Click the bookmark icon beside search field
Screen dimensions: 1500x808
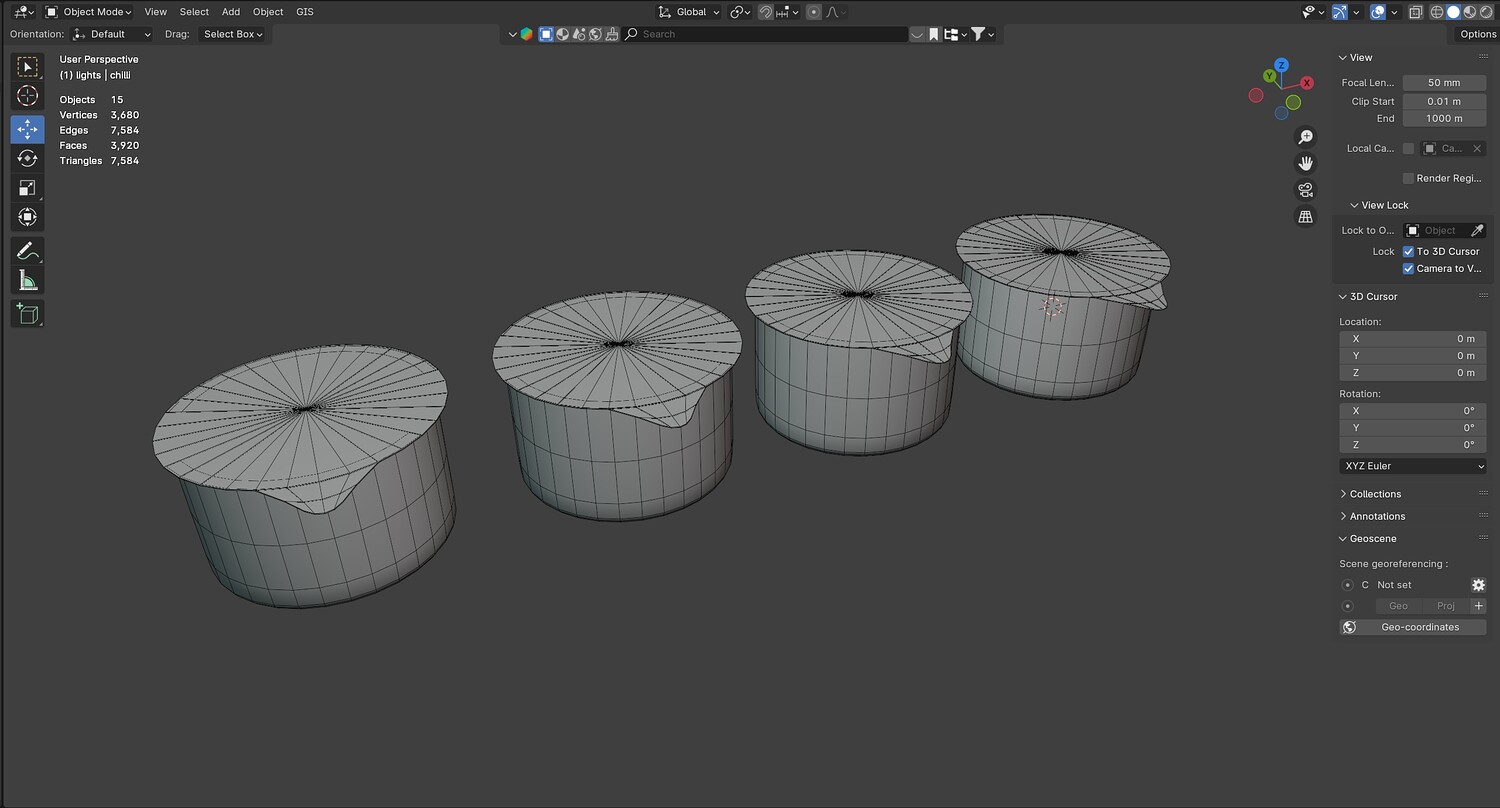[x=934, y=34]
